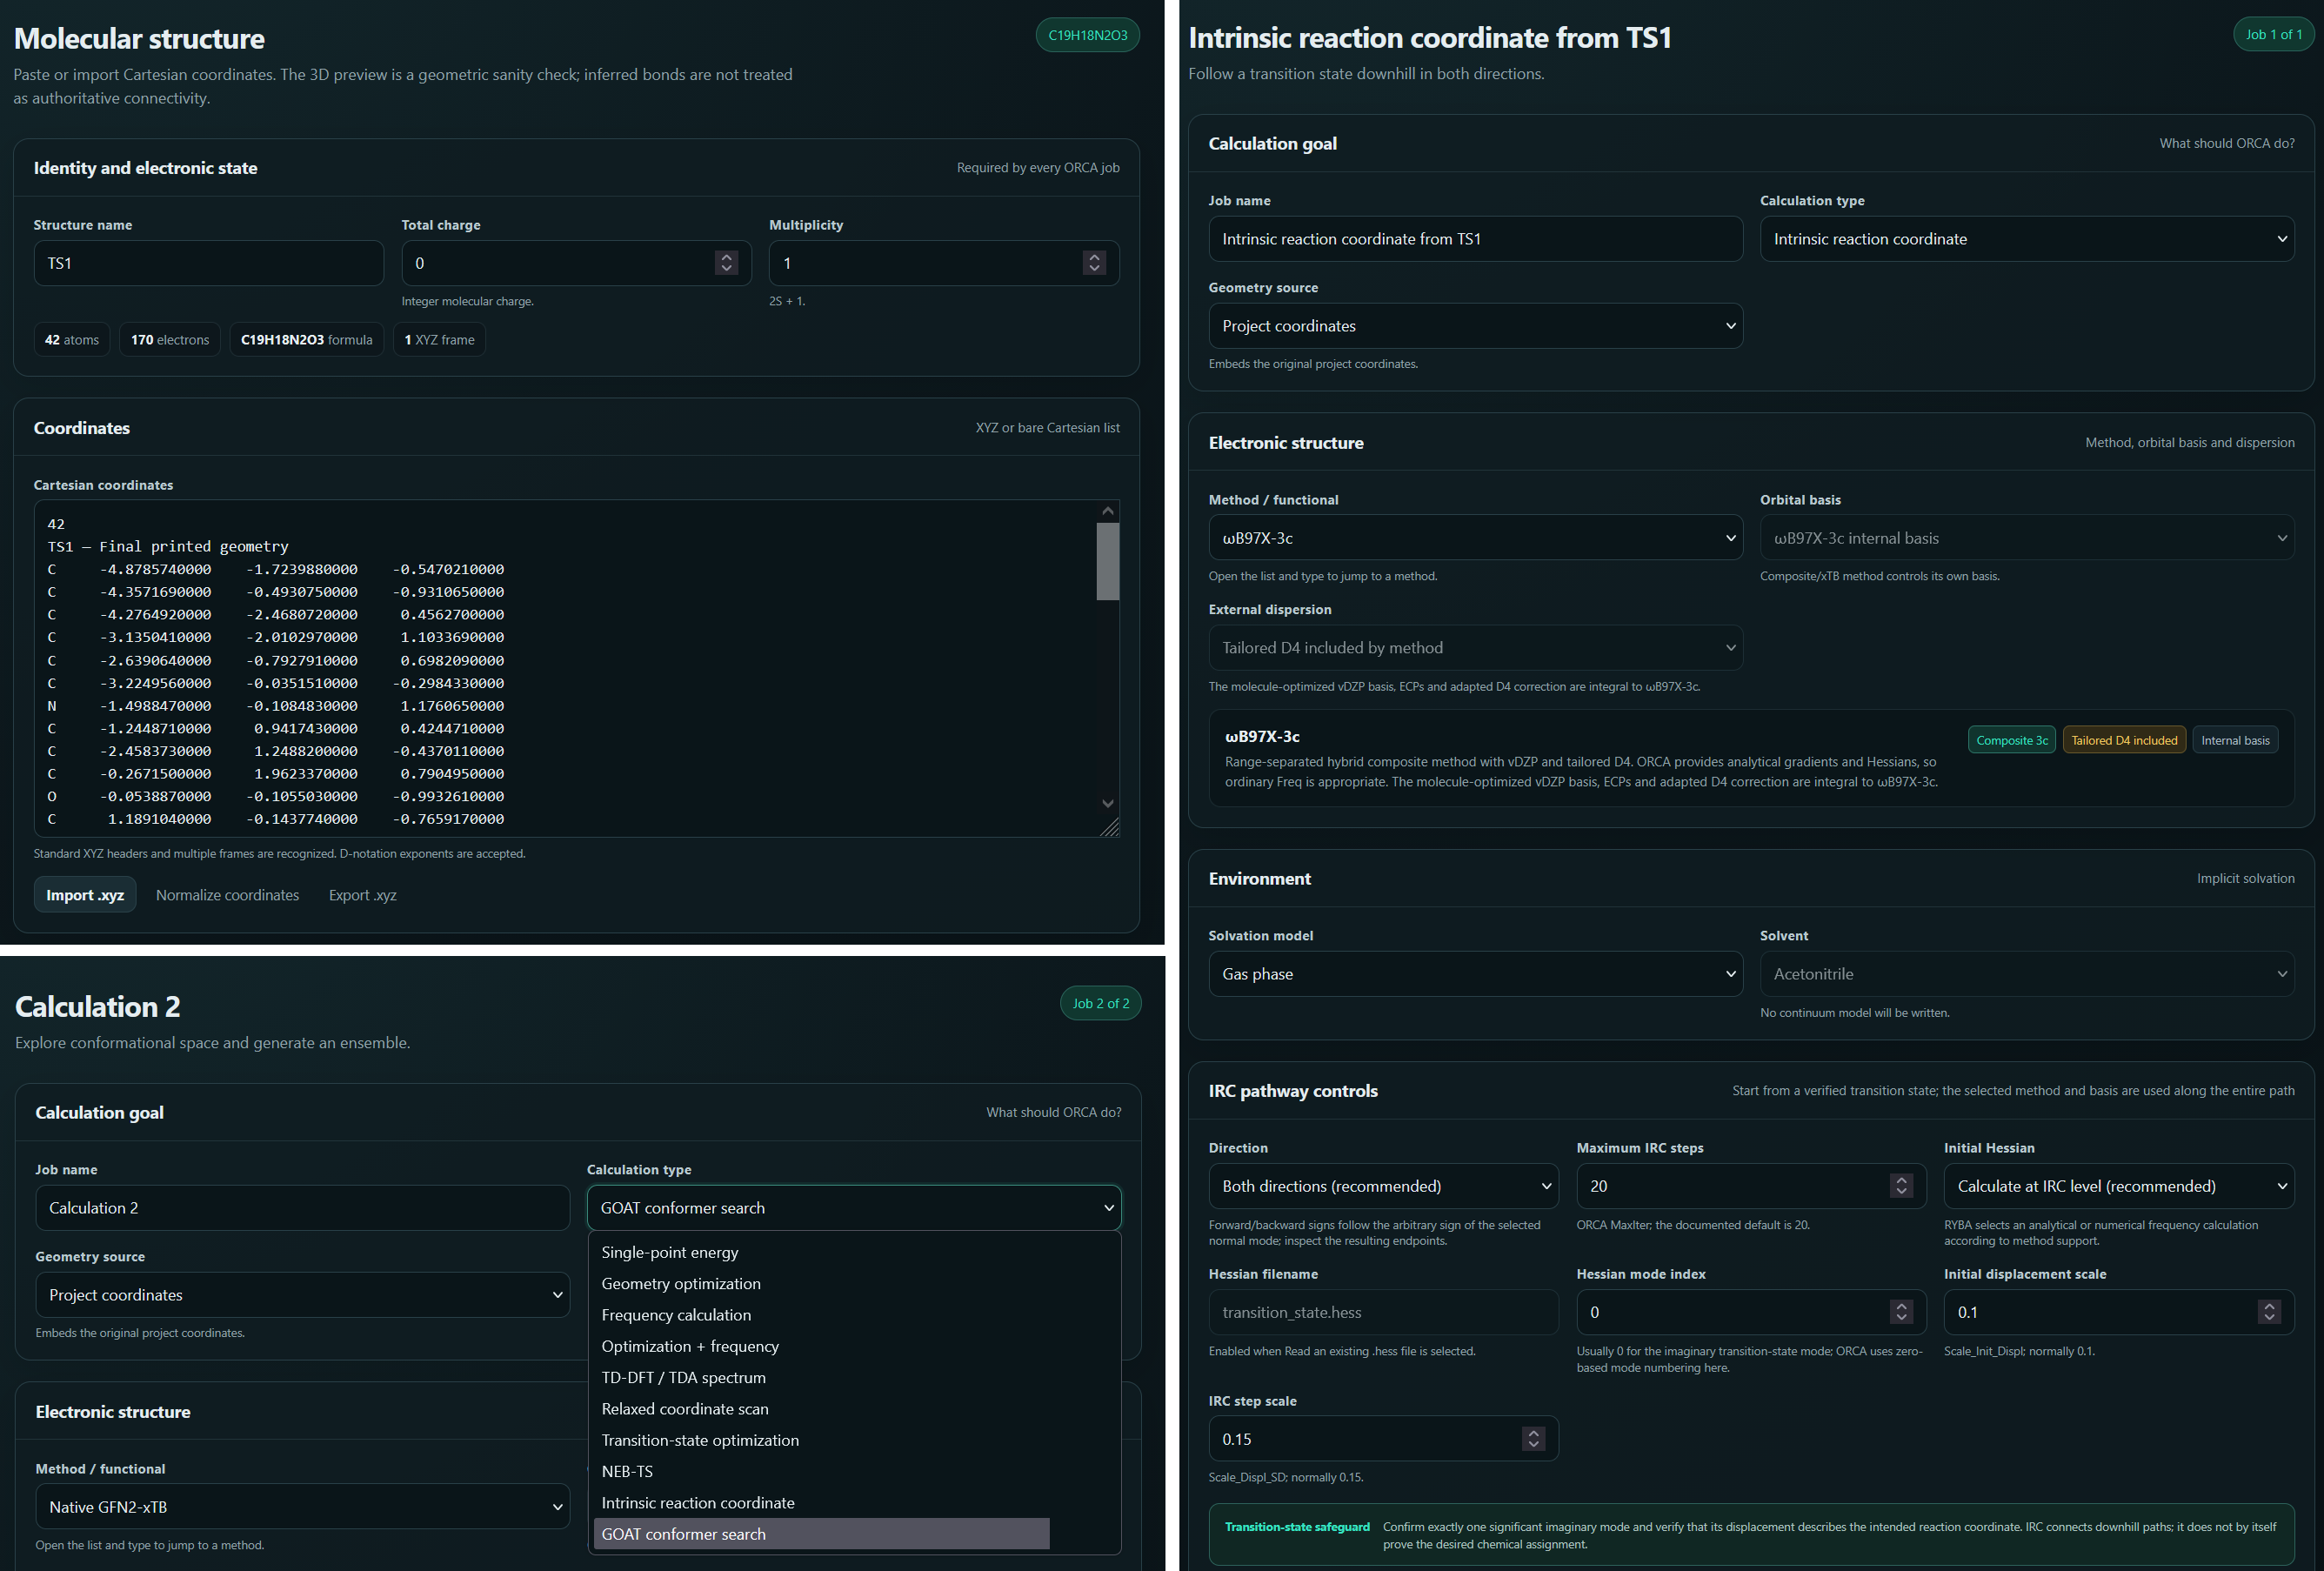2324x1571 pixels.
Task: Open the Direction dropdown showing Both directions
Action: pyautogui.click(x=1383, y=1186)
